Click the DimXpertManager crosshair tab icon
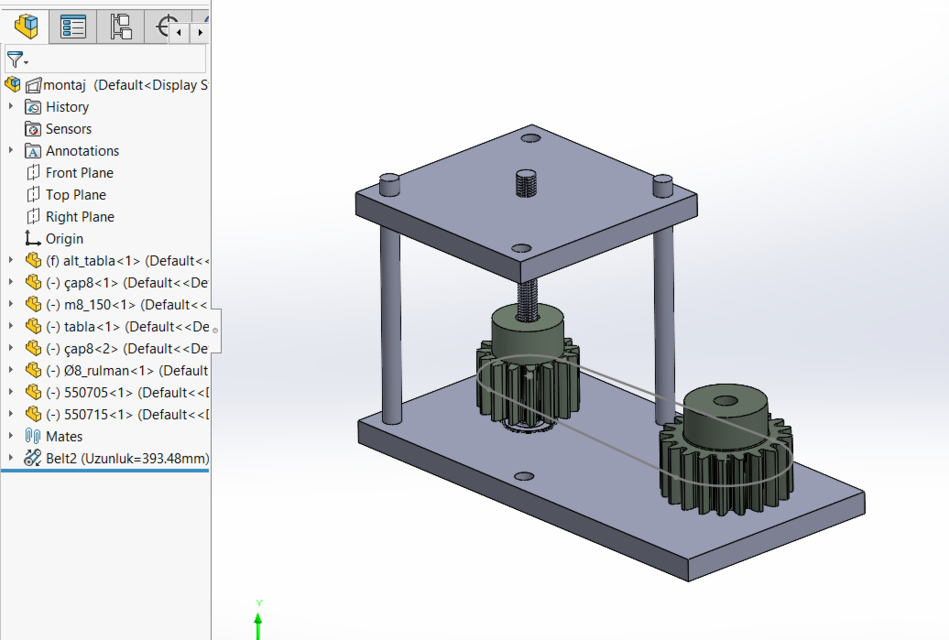The height and width of the screenshot is (640, 949). pyautogui.click(x=163, y=26)
